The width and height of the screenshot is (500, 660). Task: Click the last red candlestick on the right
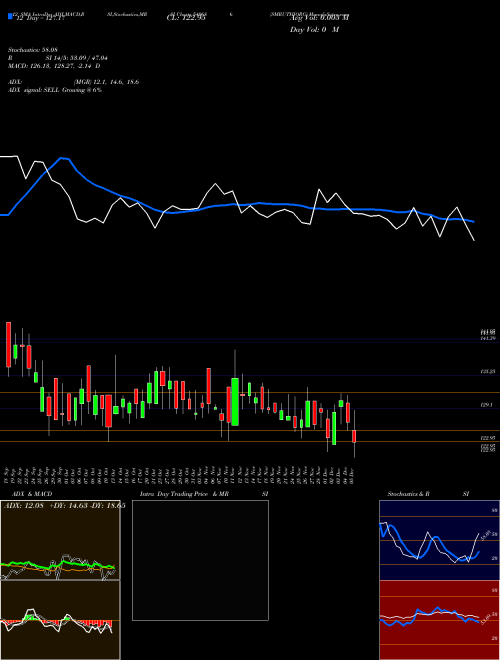354,436
